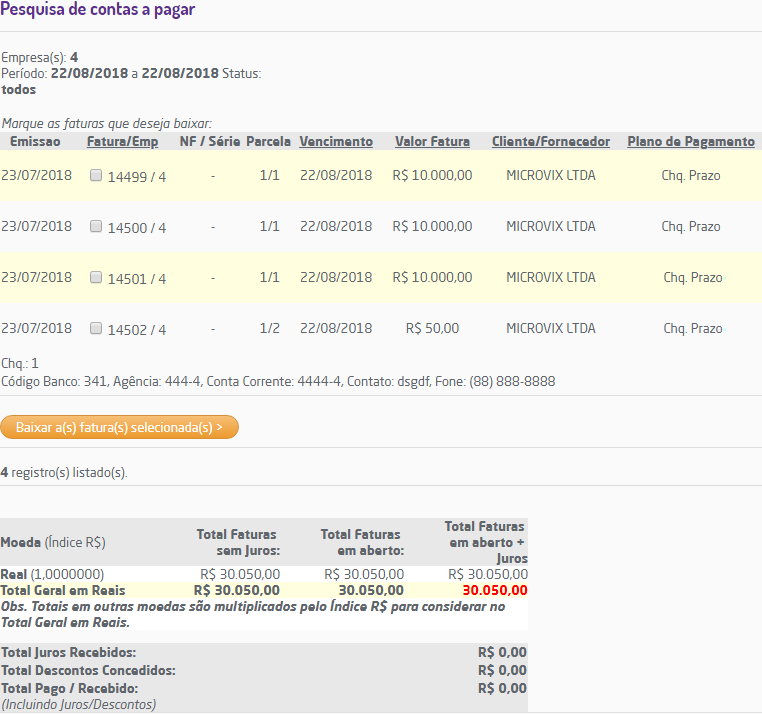762x714 pixels.
Task: Click the NF / Série column header
Action: click(210, 141)
